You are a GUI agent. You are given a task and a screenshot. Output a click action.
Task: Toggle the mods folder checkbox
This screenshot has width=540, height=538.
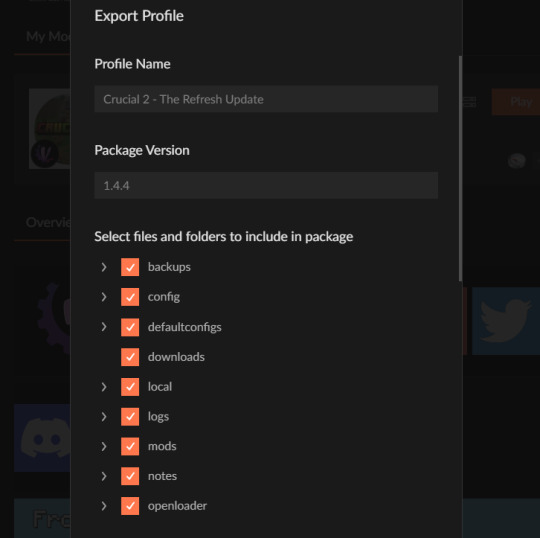(x=130, y=446)
